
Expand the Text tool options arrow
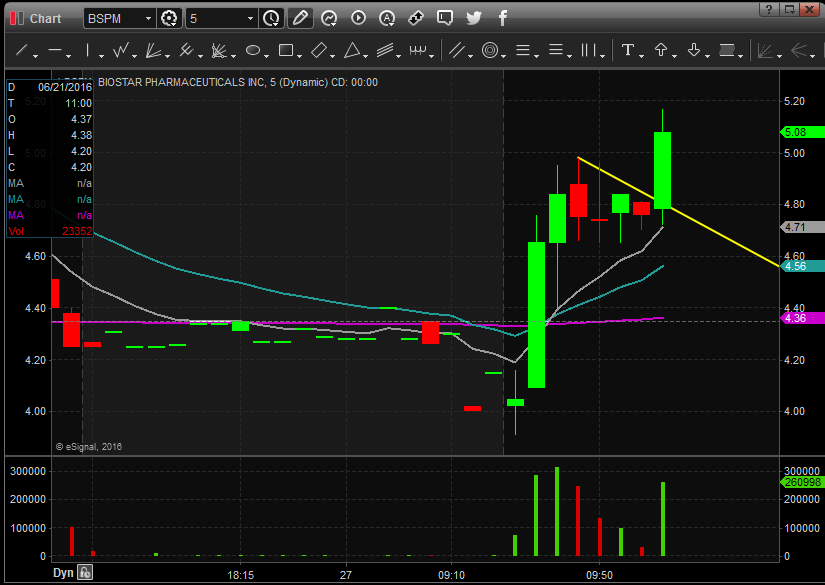point(641,56)
